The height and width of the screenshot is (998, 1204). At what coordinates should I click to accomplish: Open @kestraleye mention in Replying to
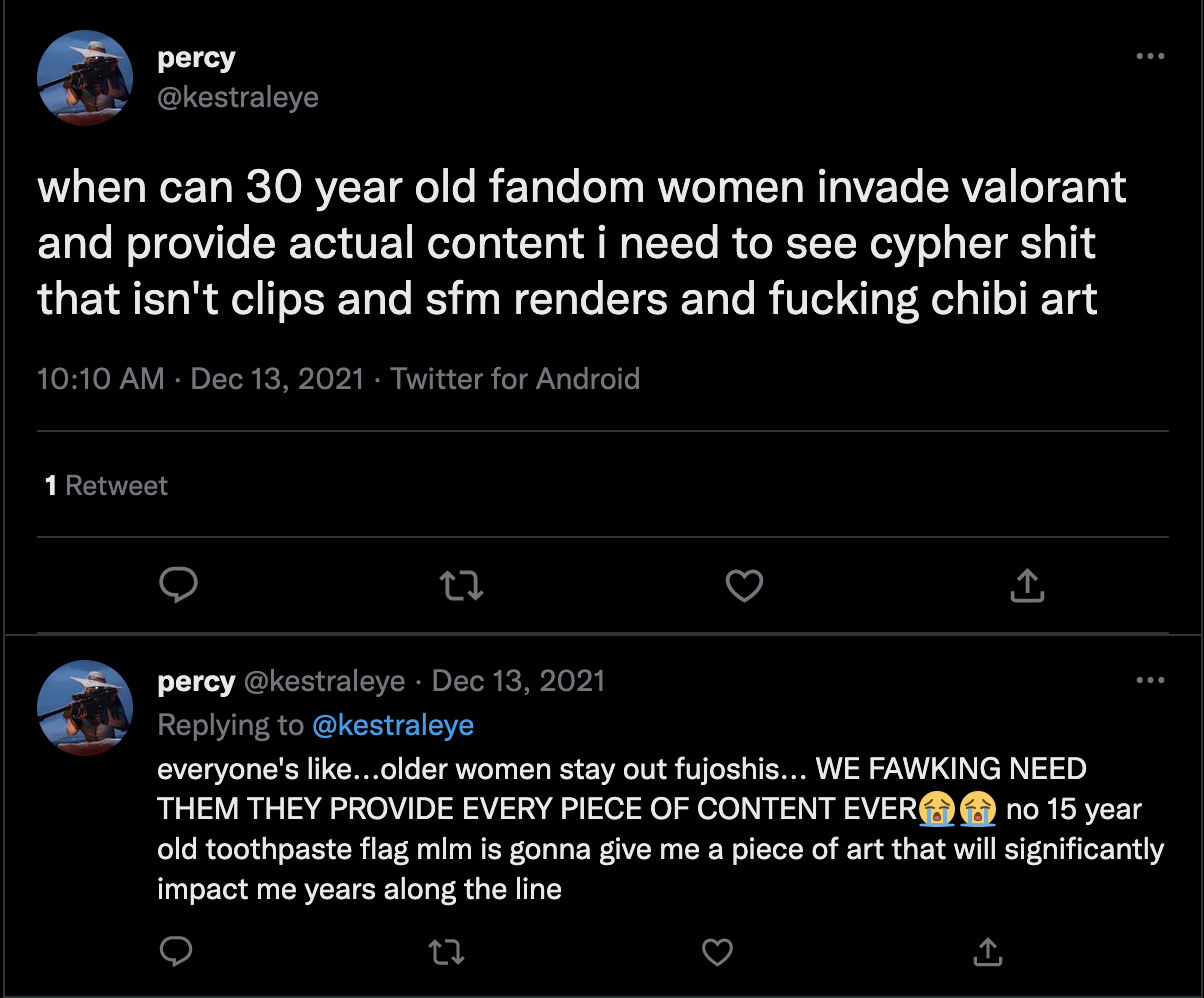pyautogui.click(x=393, y=725)
